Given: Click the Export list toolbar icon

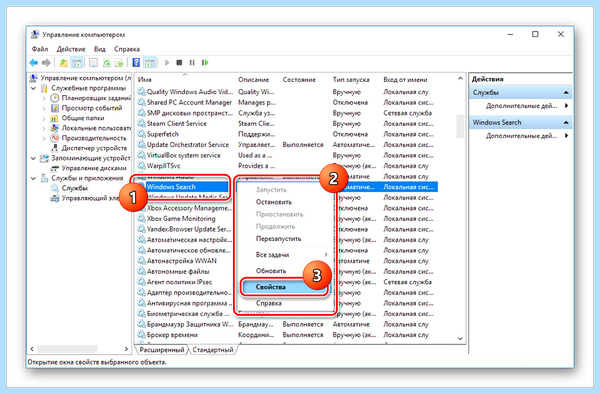Looking at the screenshot, I should (x=119, y=62).
